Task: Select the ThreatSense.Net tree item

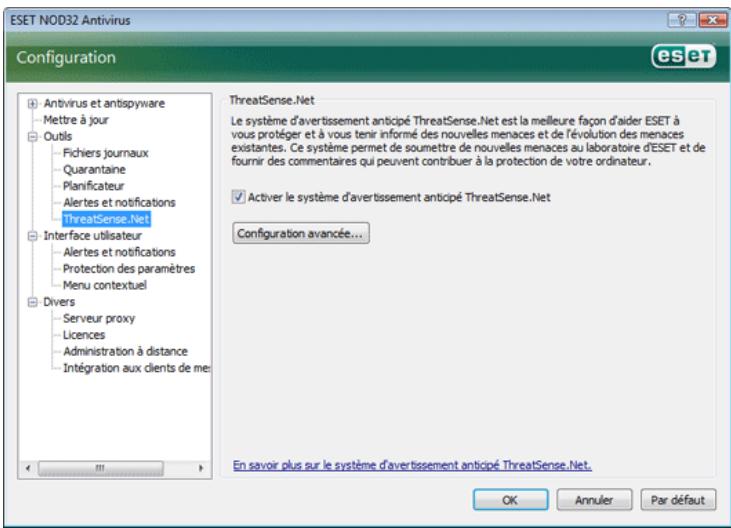Action: click(106, 219)
